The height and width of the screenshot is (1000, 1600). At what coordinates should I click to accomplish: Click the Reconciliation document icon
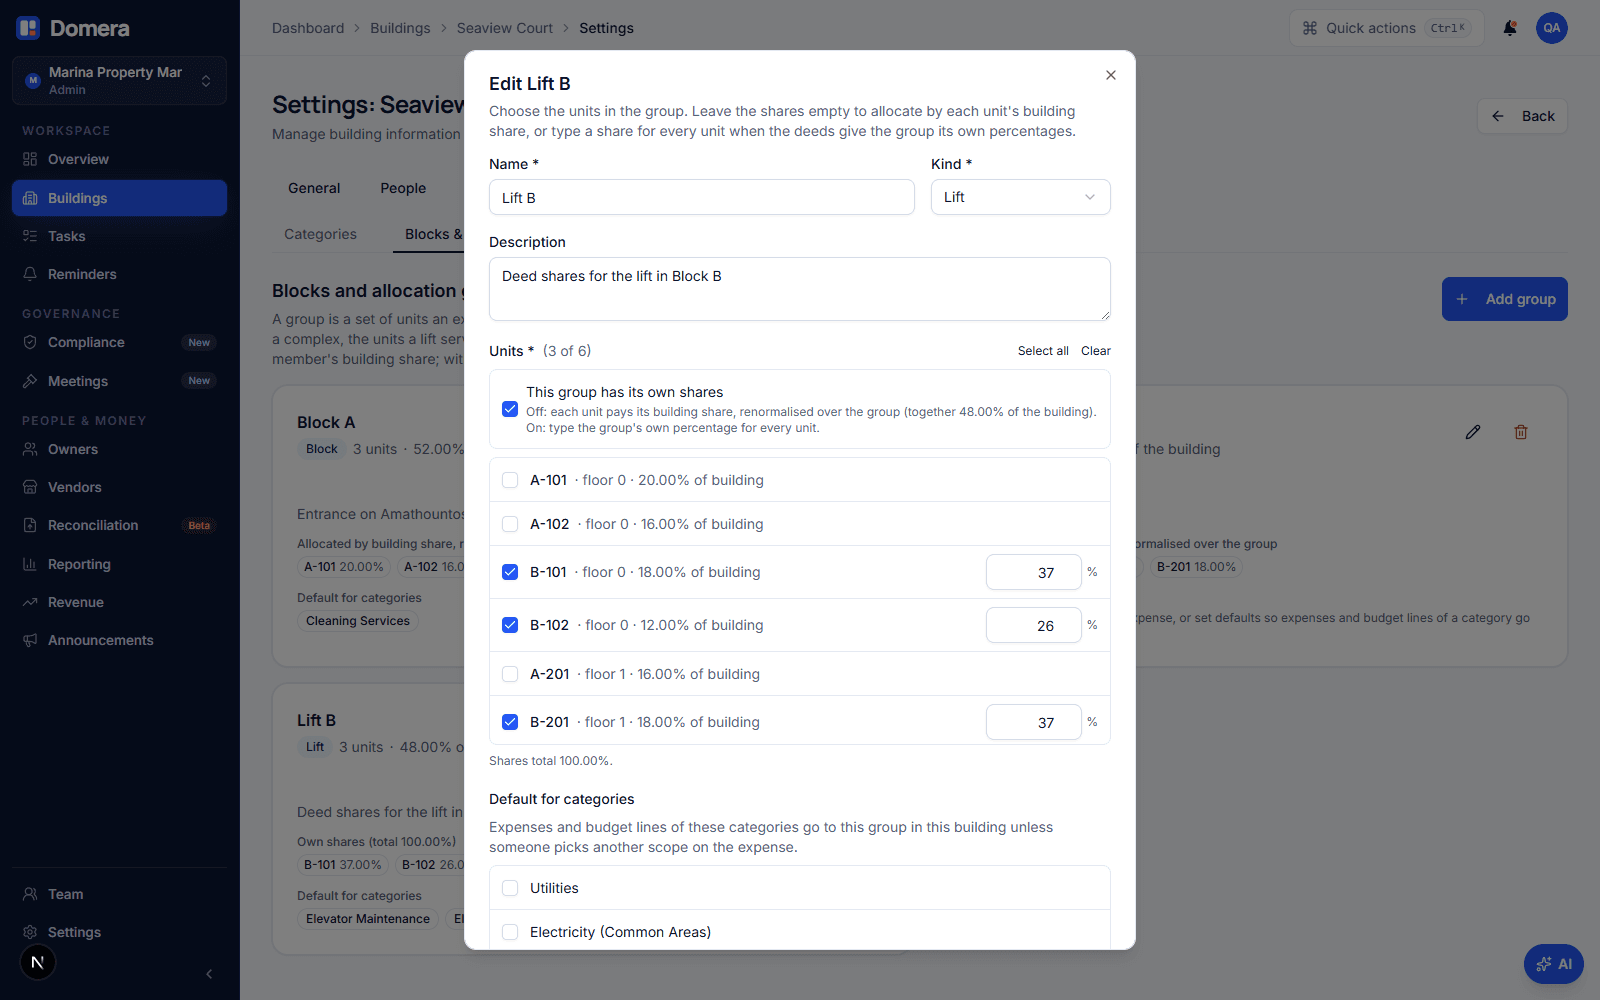30,525
